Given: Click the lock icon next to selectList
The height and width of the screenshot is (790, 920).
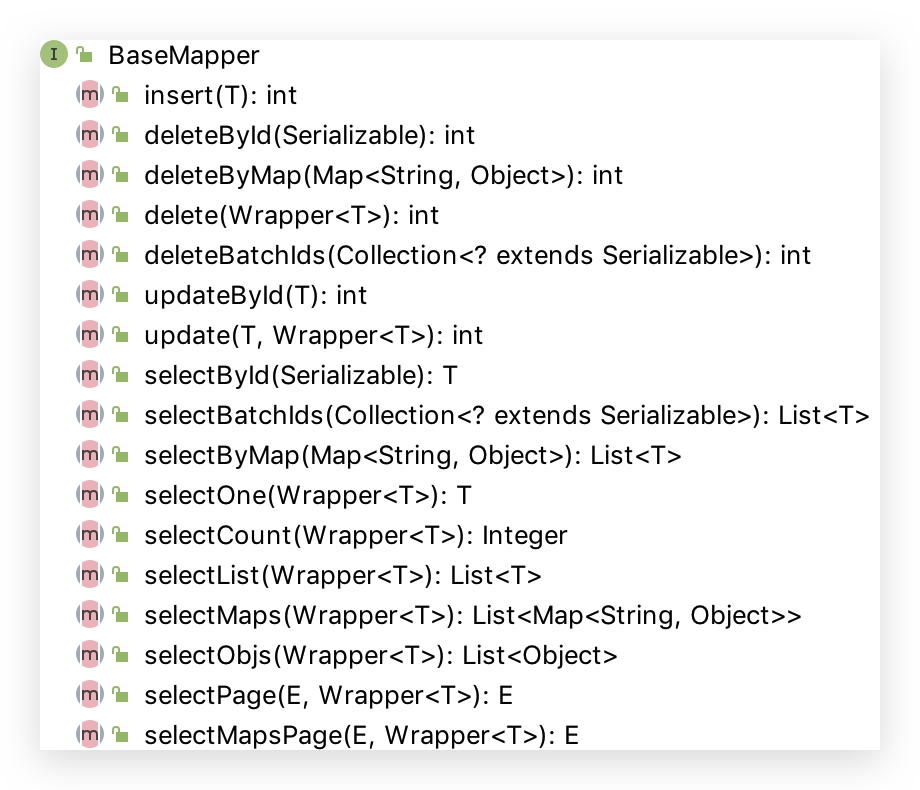Looking at the screenshot, I should pos(121,576).
